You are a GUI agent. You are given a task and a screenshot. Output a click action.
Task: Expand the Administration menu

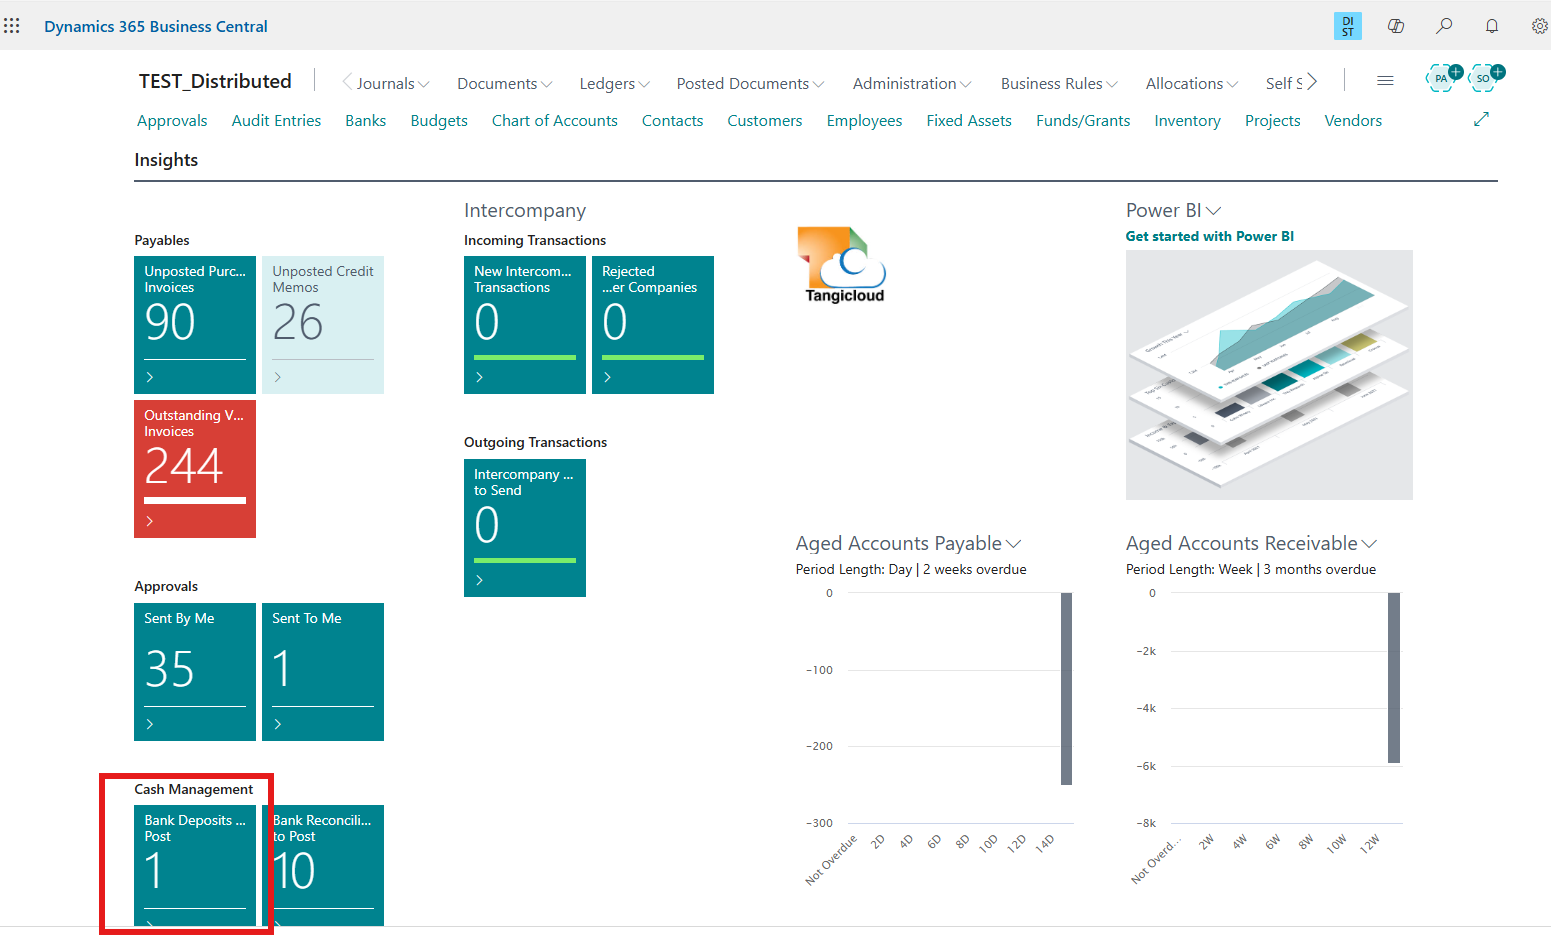(x=912, y=84)
